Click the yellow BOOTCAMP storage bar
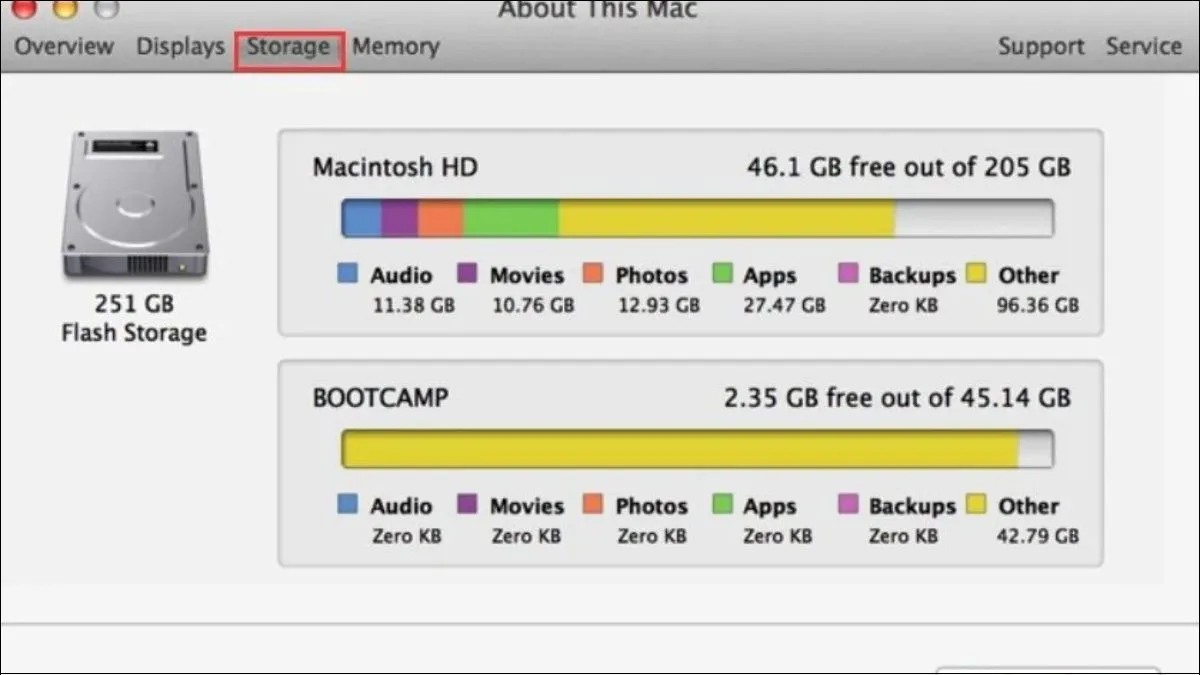Screen dimensions: 1200x675 pyautogui.click(x=680, y=449)
